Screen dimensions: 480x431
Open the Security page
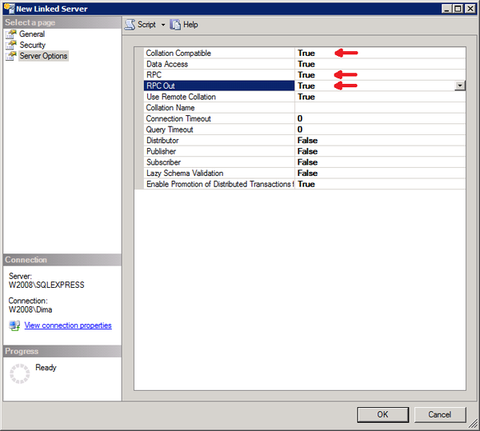pyautogui.click(x=32, y=45)
